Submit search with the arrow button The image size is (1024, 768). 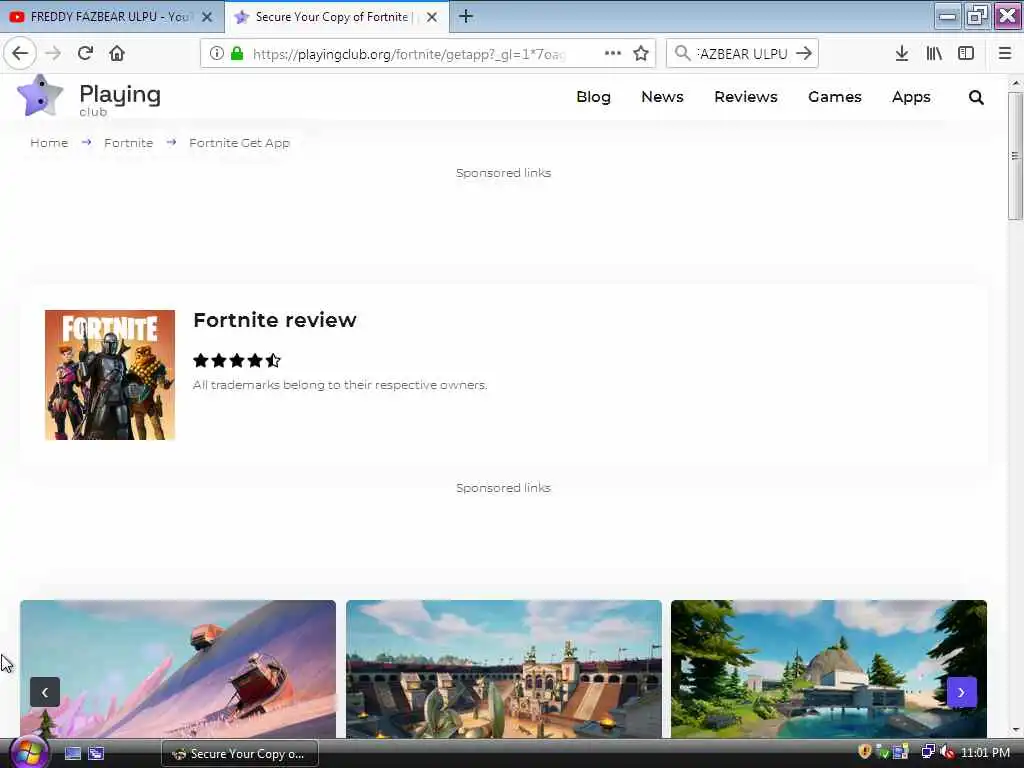click(804, 54)
